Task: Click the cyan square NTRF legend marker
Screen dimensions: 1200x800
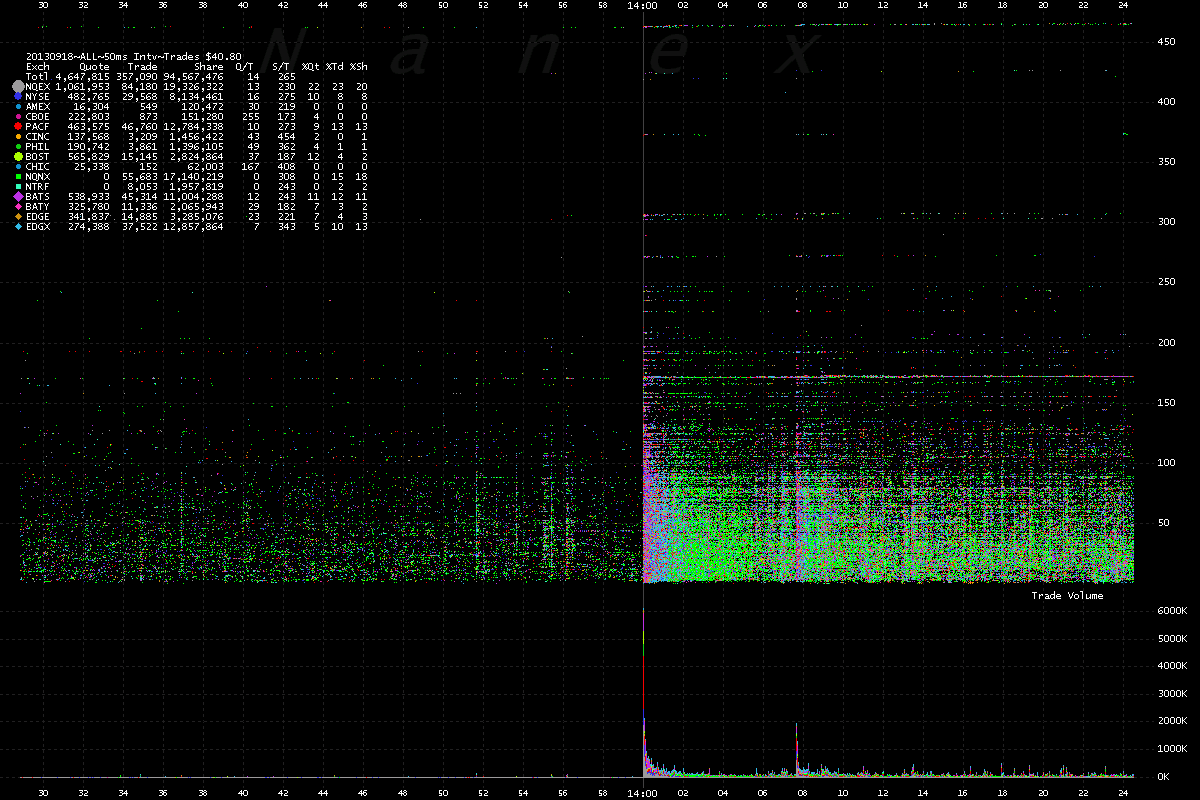Action: pyautogui.click(x=18, y=186)
